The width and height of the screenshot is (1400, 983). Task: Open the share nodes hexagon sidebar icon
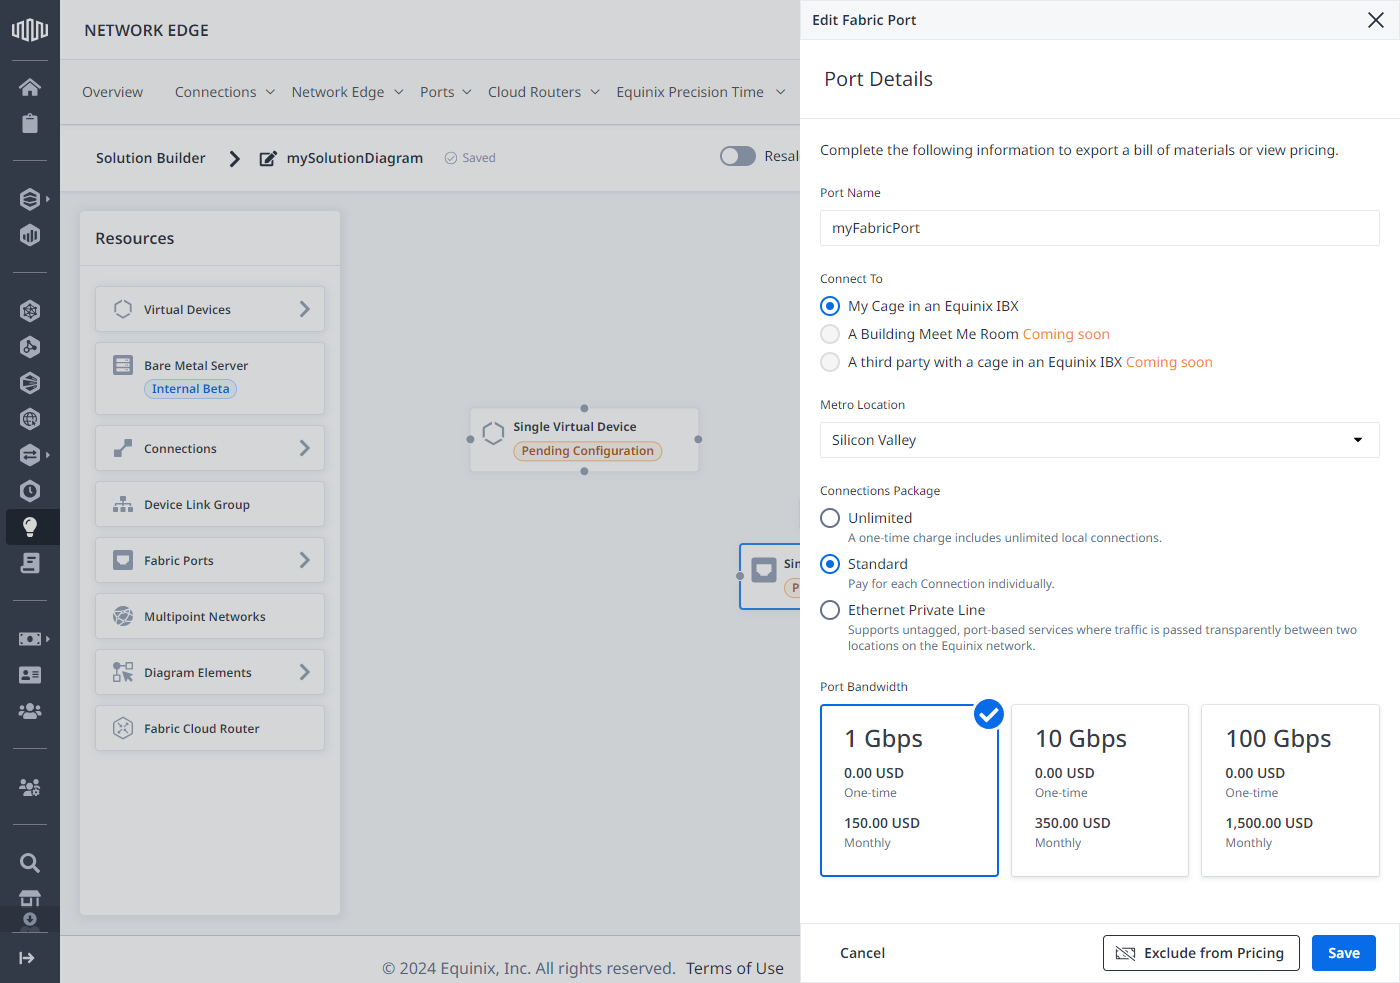[x=30, y=347]
